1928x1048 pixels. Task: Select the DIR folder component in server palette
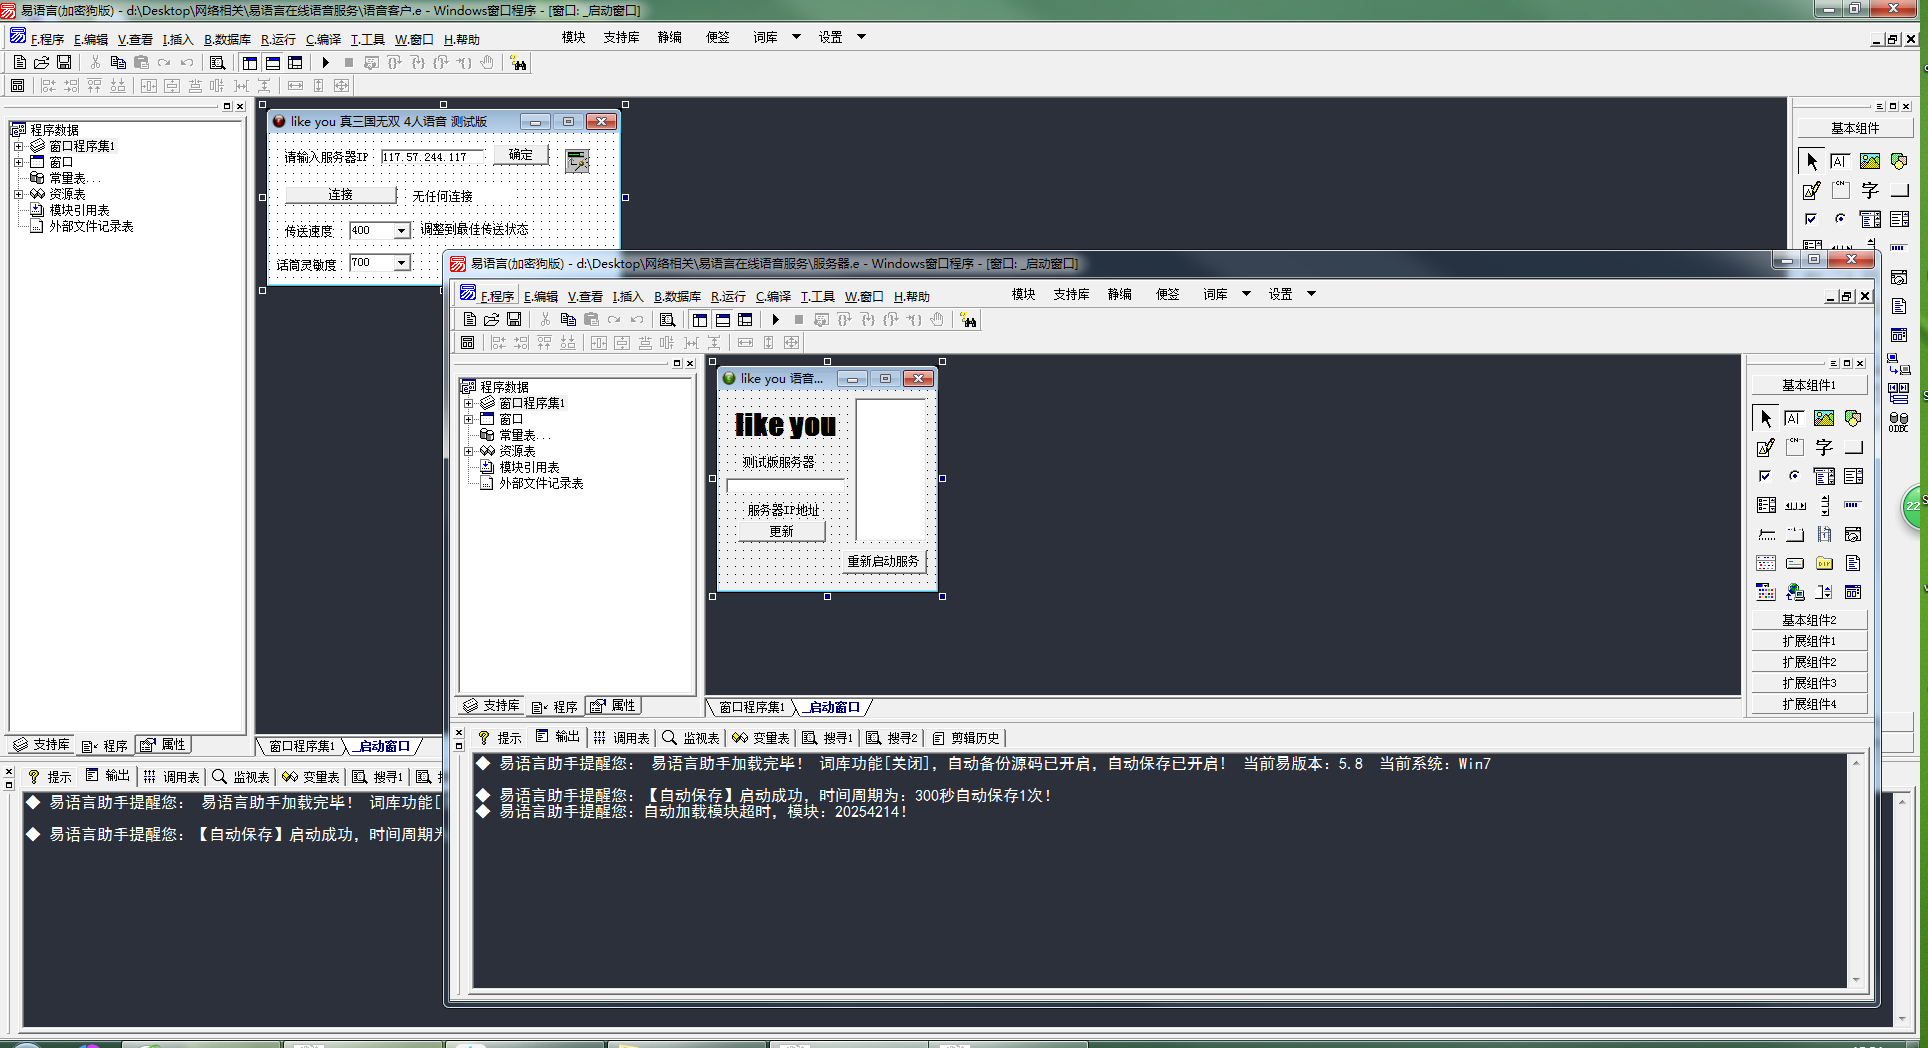tap(1824, 564)
